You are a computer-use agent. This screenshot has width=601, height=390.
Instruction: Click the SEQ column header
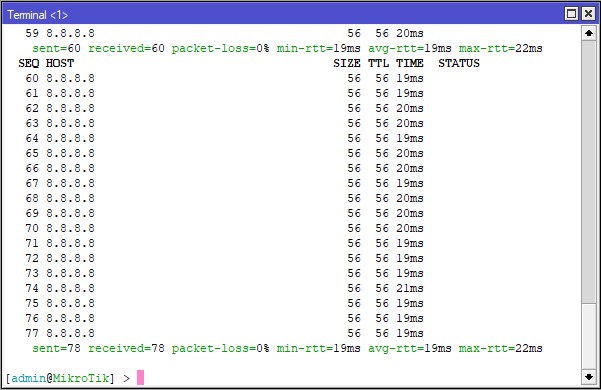pos(28,63)
